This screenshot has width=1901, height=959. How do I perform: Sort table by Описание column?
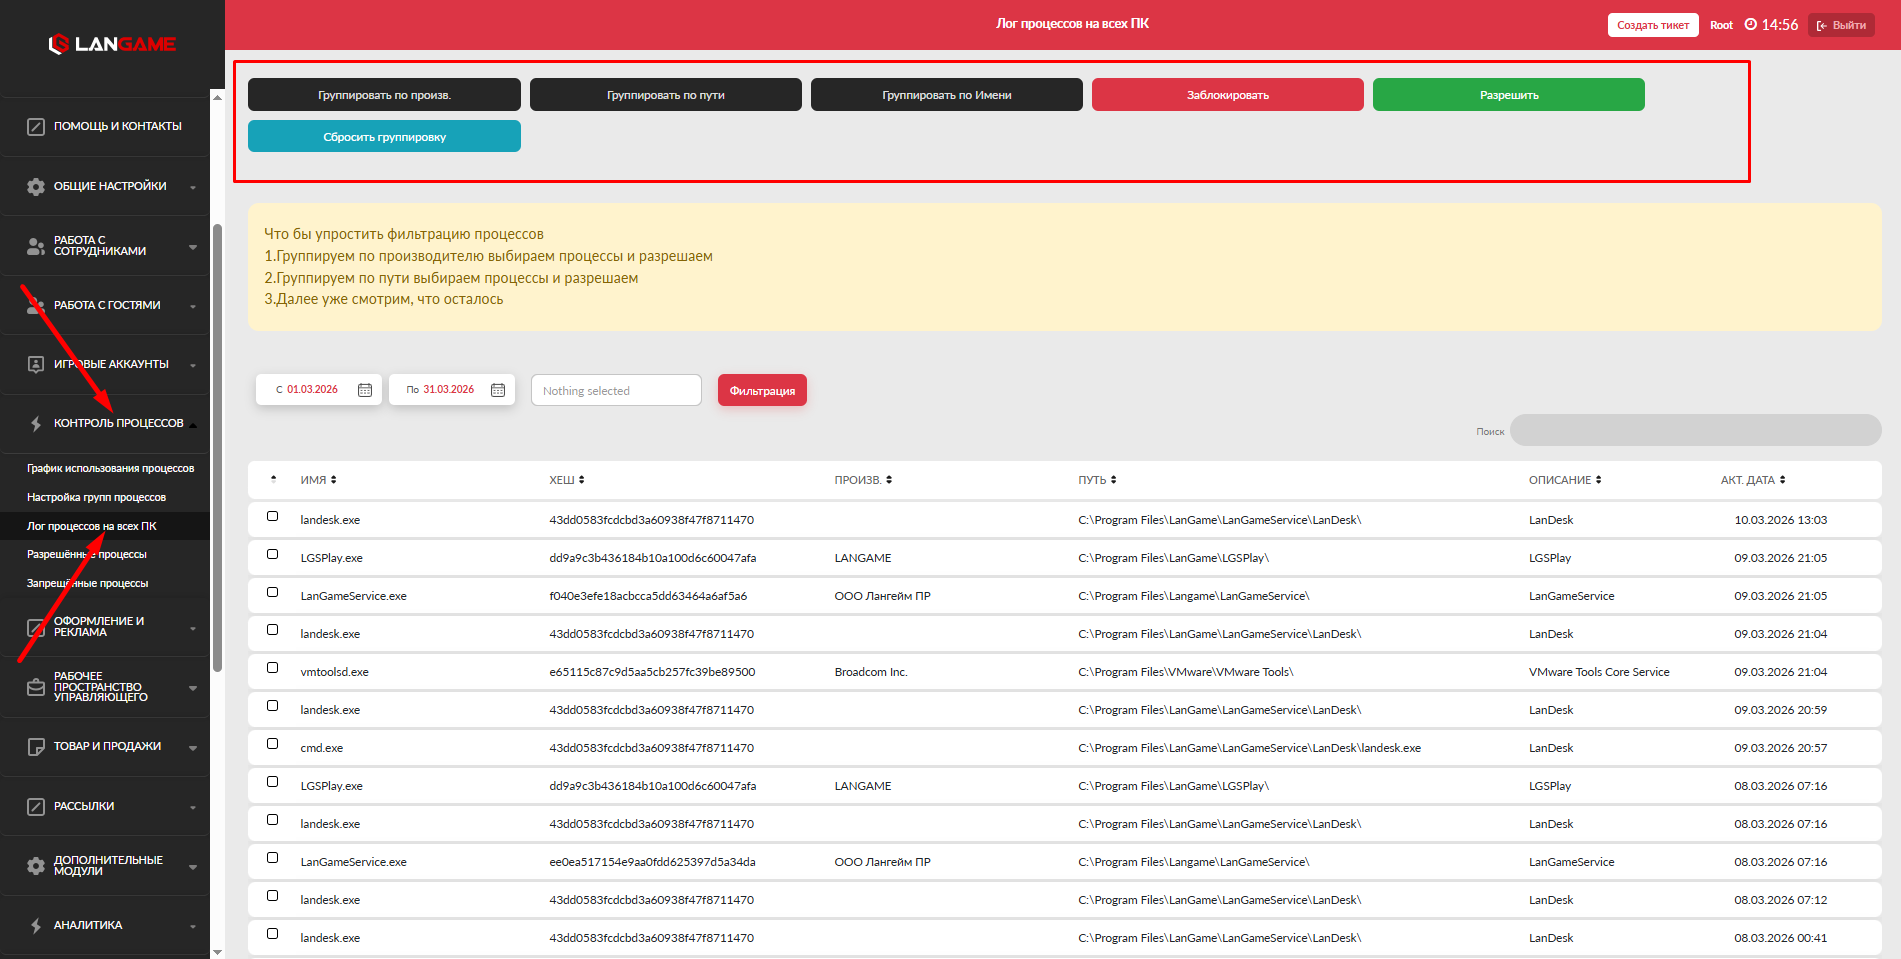pyautogui.click(x=1565, y=480)
